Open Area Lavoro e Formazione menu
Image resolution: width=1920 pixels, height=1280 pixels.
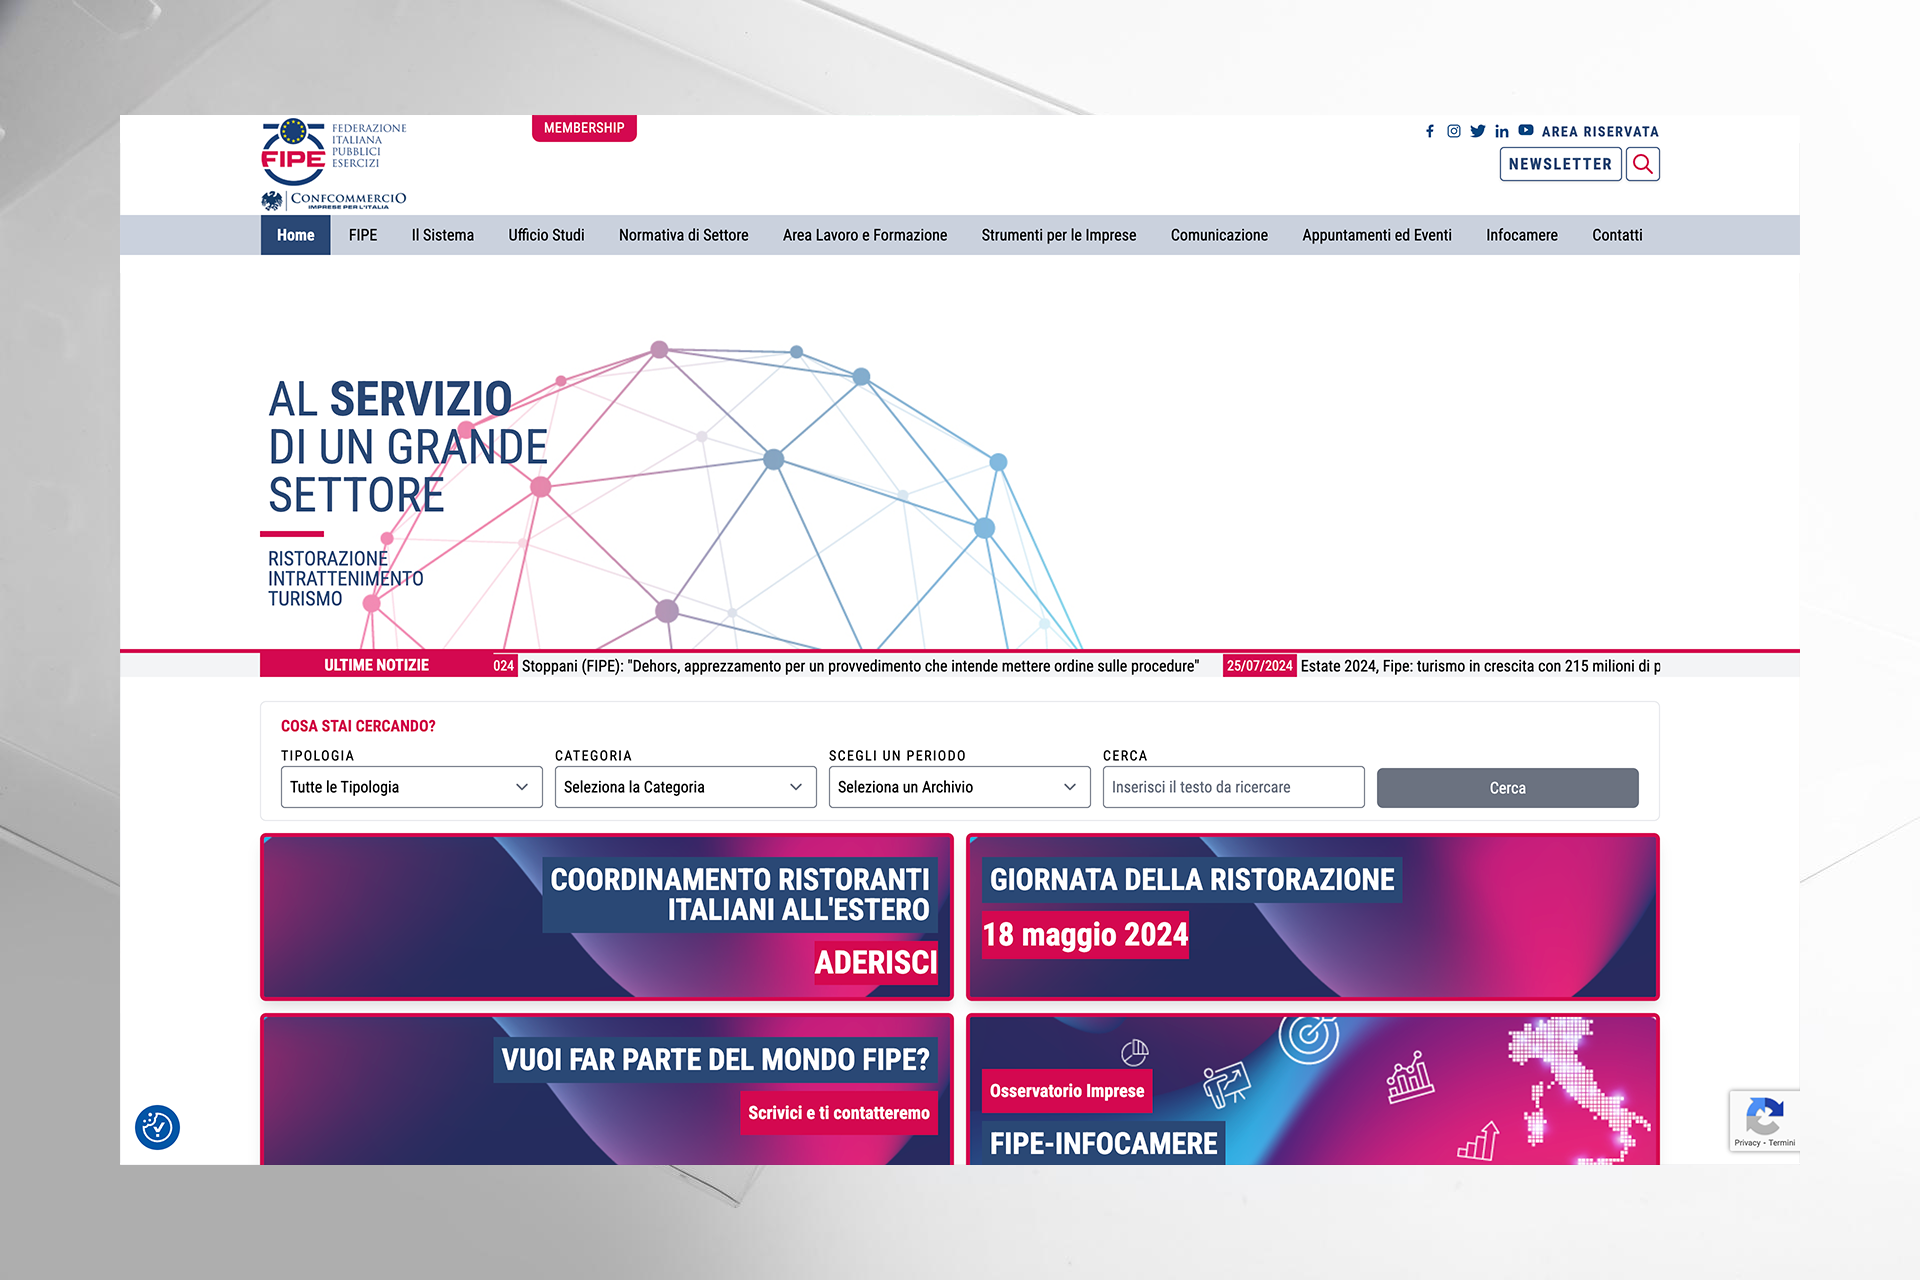tap(865, 235)
